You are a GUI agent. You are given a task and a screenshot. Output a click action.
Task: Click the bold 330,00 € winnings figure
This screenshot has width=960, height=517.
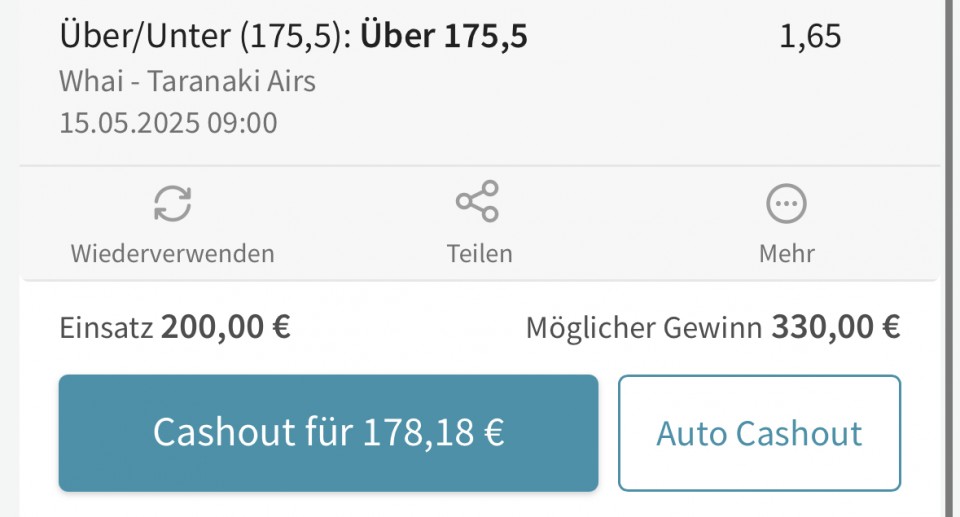point(836,326)
